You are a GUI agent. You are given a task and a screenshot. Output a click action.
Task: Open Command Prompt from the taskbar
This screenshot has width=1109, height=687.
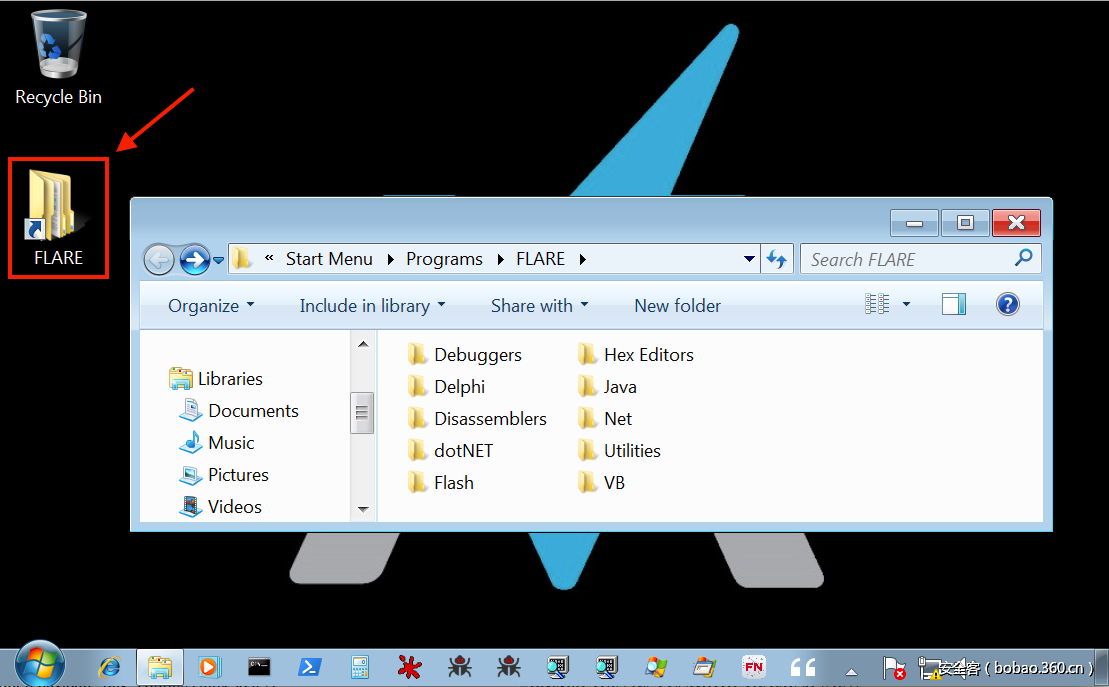259,666
